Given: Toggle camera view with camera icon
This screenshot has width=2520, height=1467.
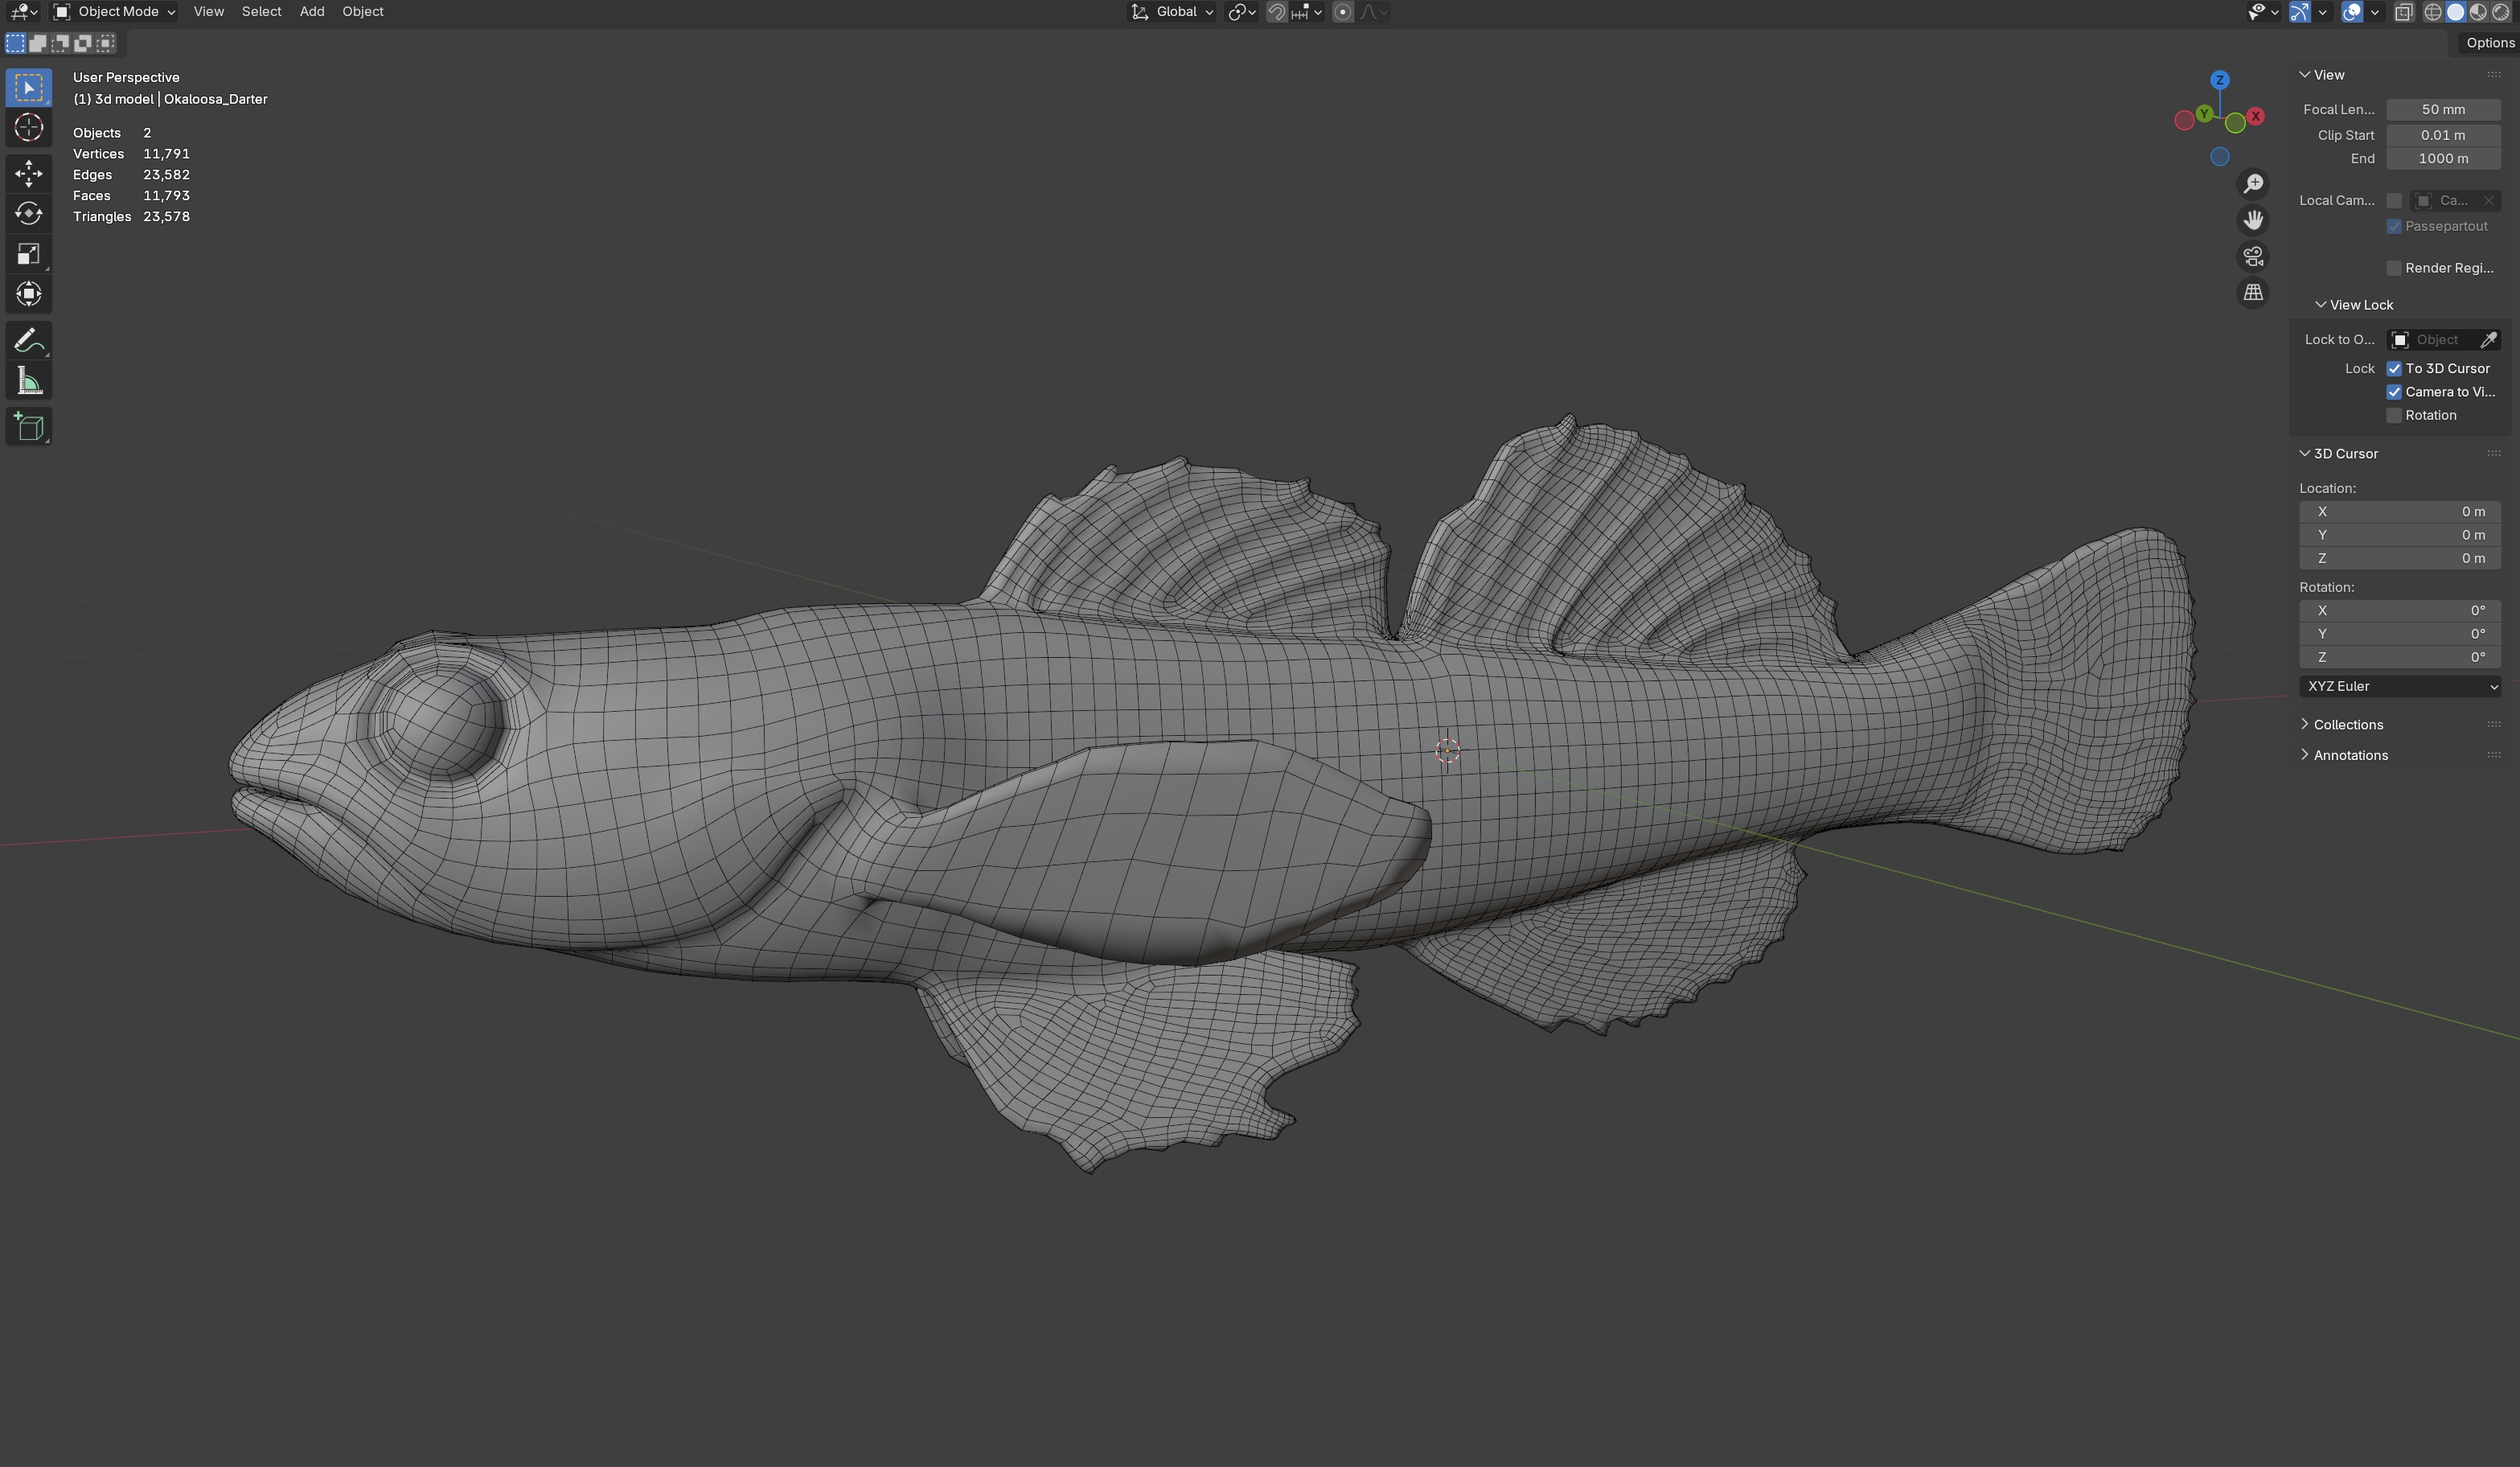Looking at the screenshot, I should click(x=2253, y=257).
